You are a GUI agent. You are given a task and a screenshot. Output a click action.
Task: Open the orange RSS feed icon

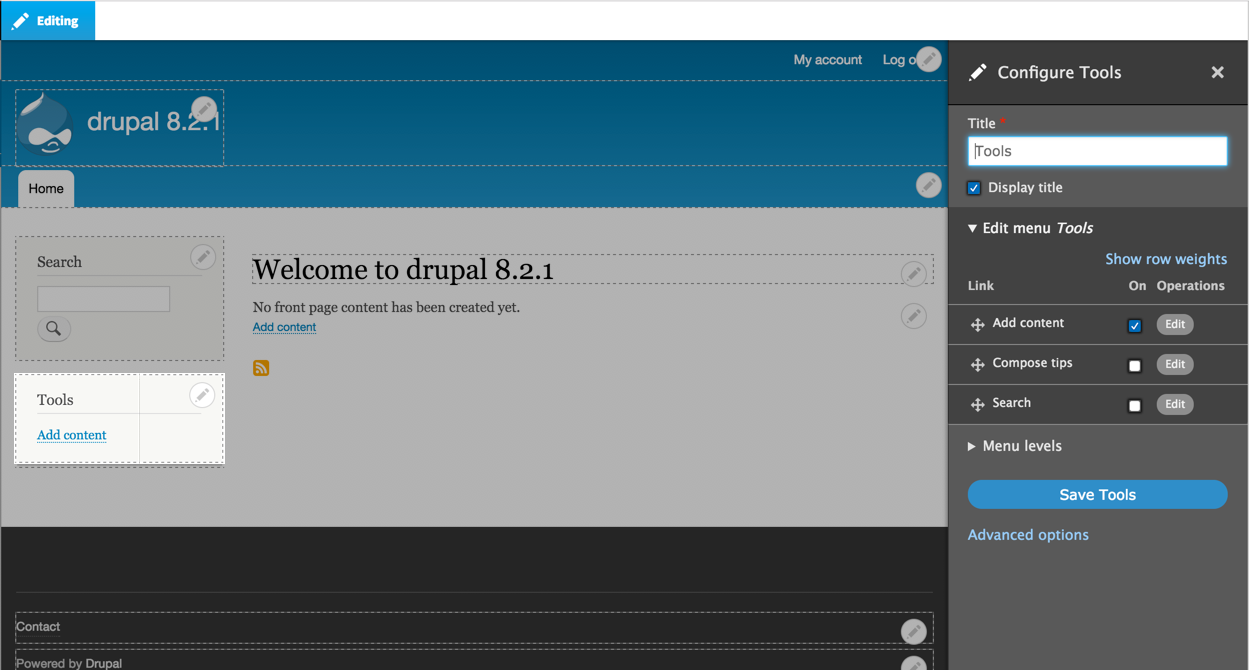261,368
